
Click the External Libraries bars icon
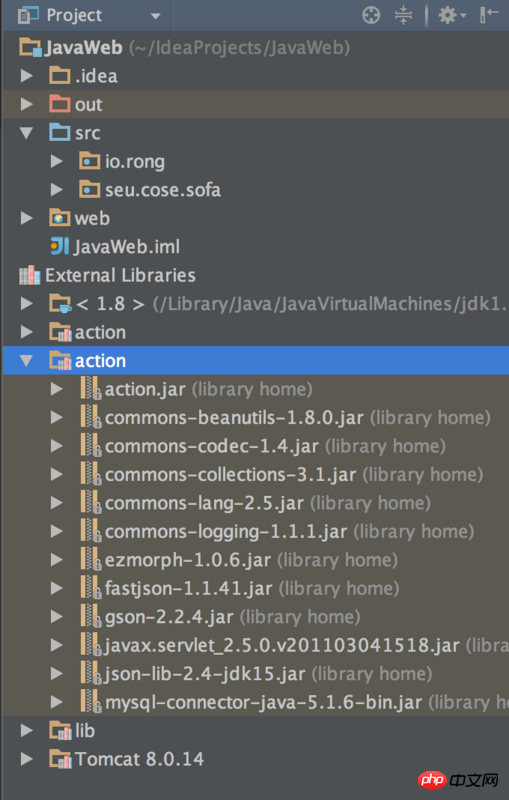pos(30,276)
